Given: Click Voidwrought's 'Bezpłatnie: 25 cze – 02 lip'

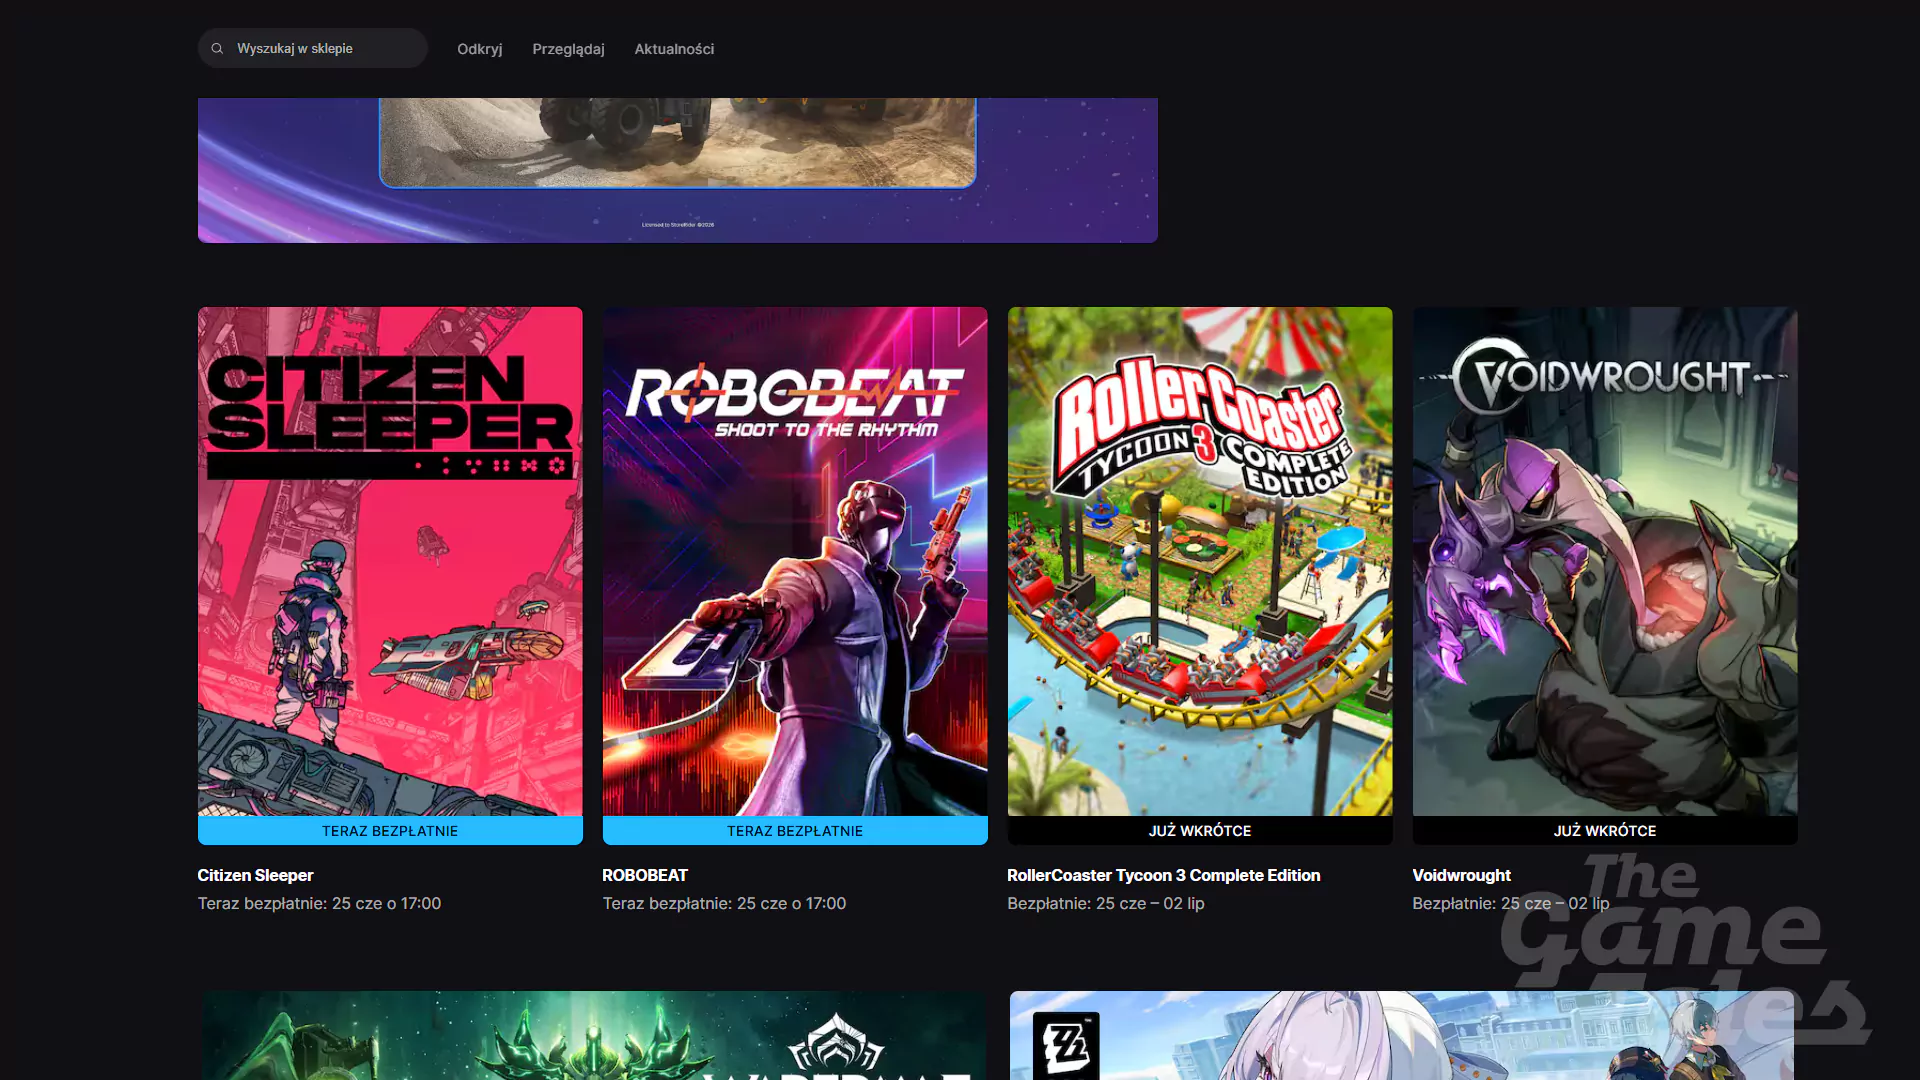Looking at the screenshot, I should click(1511, 903).
